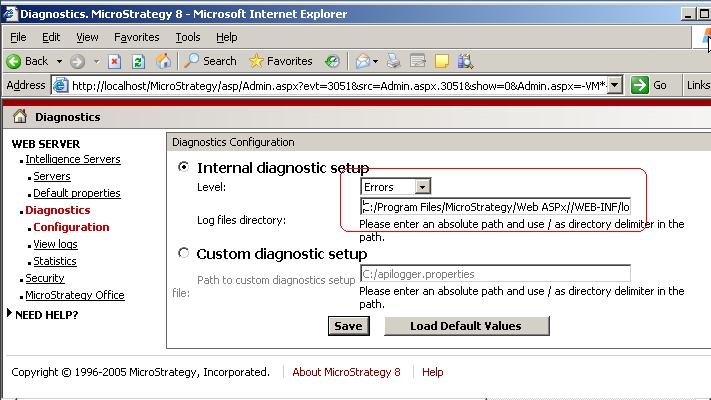The width and height of the screenshot is (711, 400).
Task: Open the About MicroStrategy 8 link
Action: point(346,372)
